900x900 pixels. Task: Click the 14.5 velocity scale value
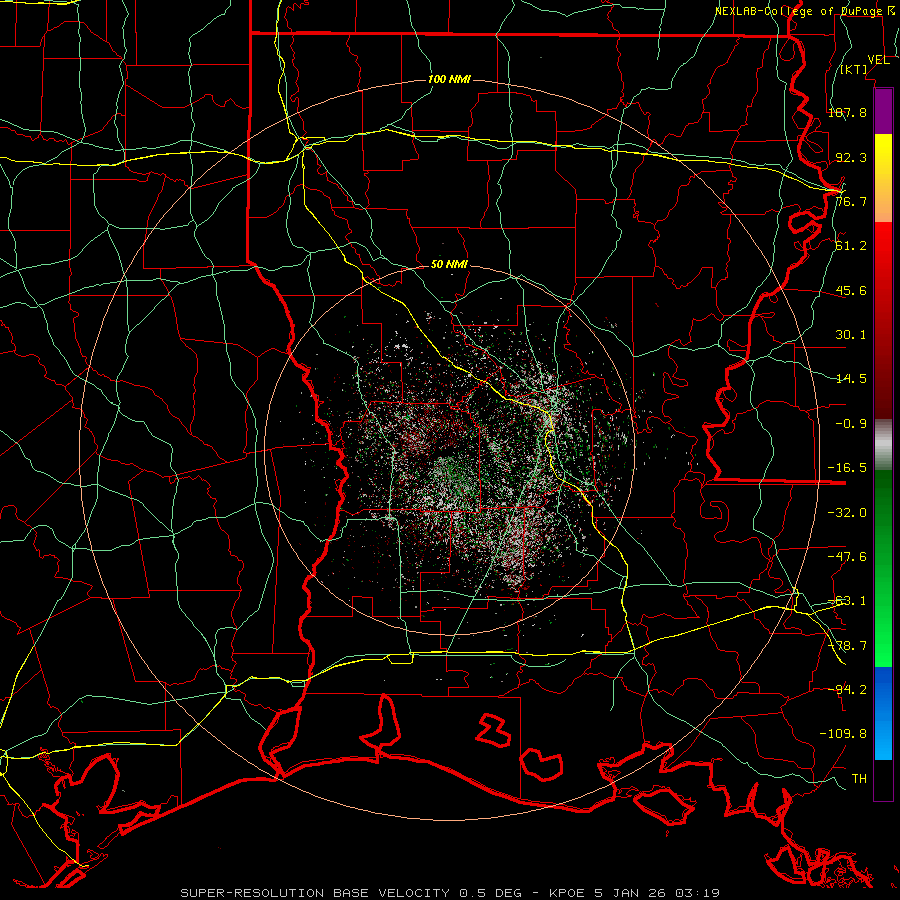[x=851, y=379]
